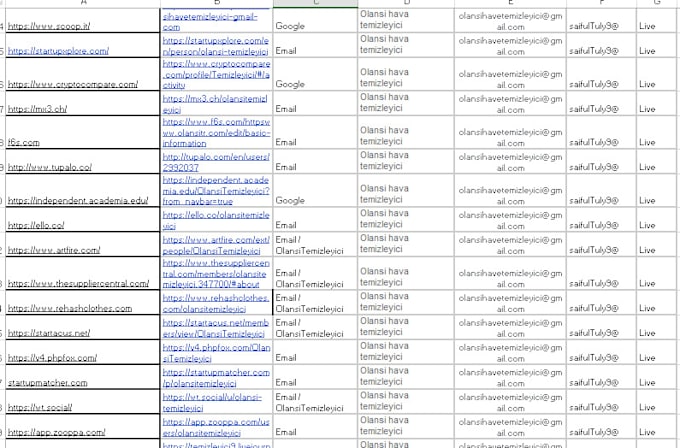Image resolution: width=680 pixels, height=448 pixels.
Task: Open the artfire.com ext/people/OlansiTemizleyici link
Action: click(x=216, y=245)
